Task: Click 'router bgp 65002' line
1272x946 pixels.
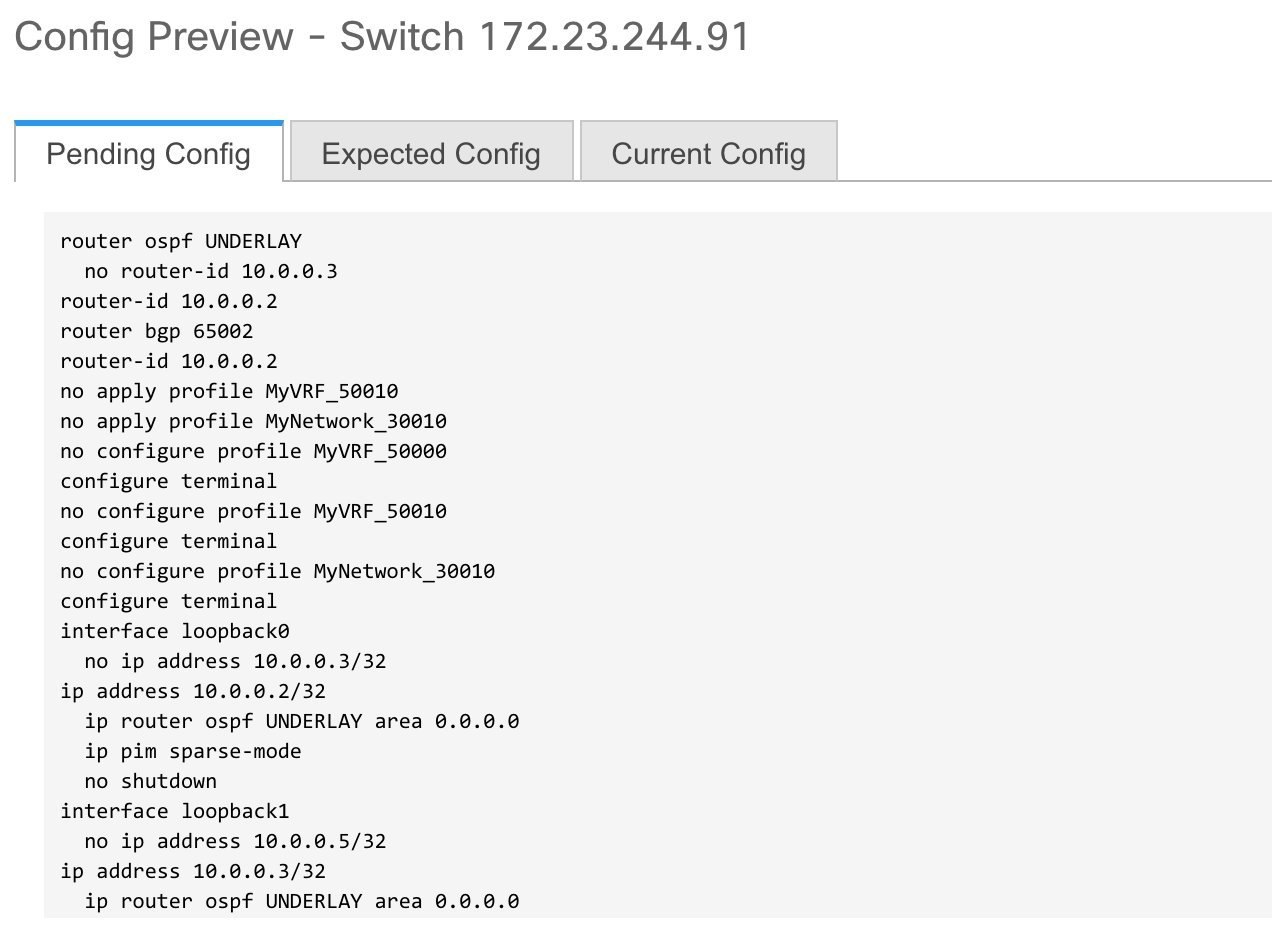Action: (x=157, y=331)
